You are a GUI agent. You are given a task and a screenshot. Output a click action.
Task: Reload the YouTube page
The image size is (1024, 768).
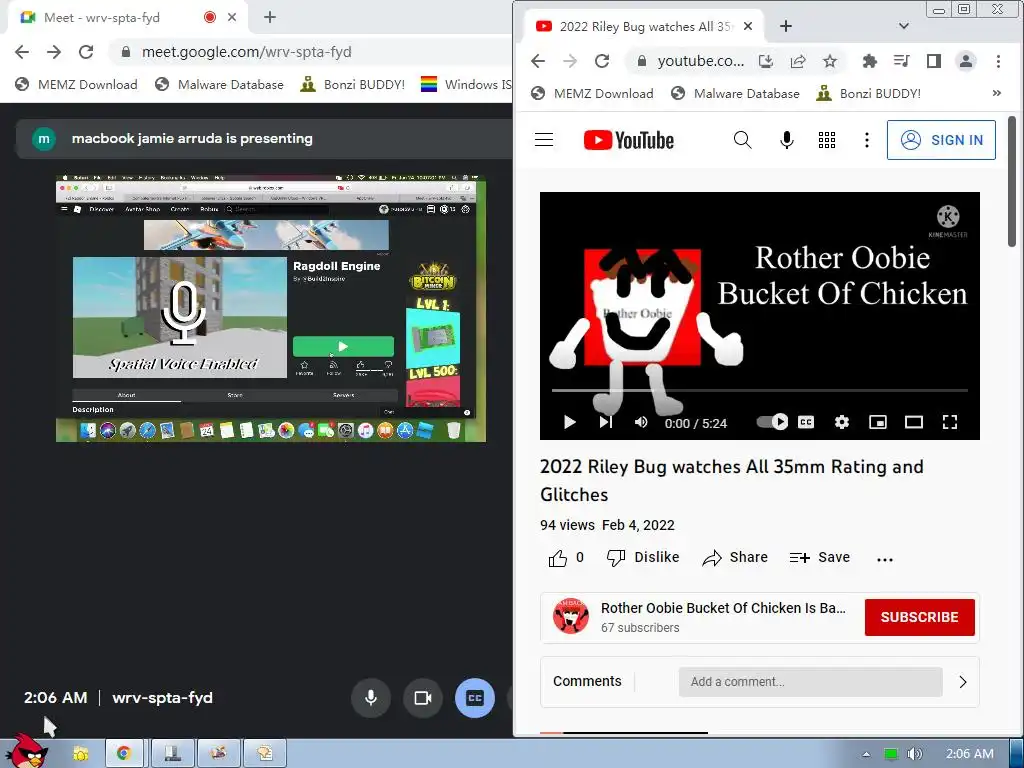(x=602, y=61)
